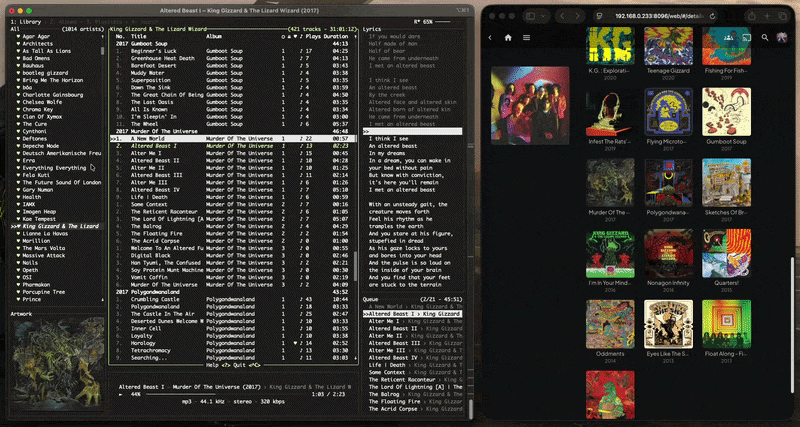The height and width of the screenshot is (427, 800).
Task: Toggle heart next to Architects artist
Action: tap(18, 44)
